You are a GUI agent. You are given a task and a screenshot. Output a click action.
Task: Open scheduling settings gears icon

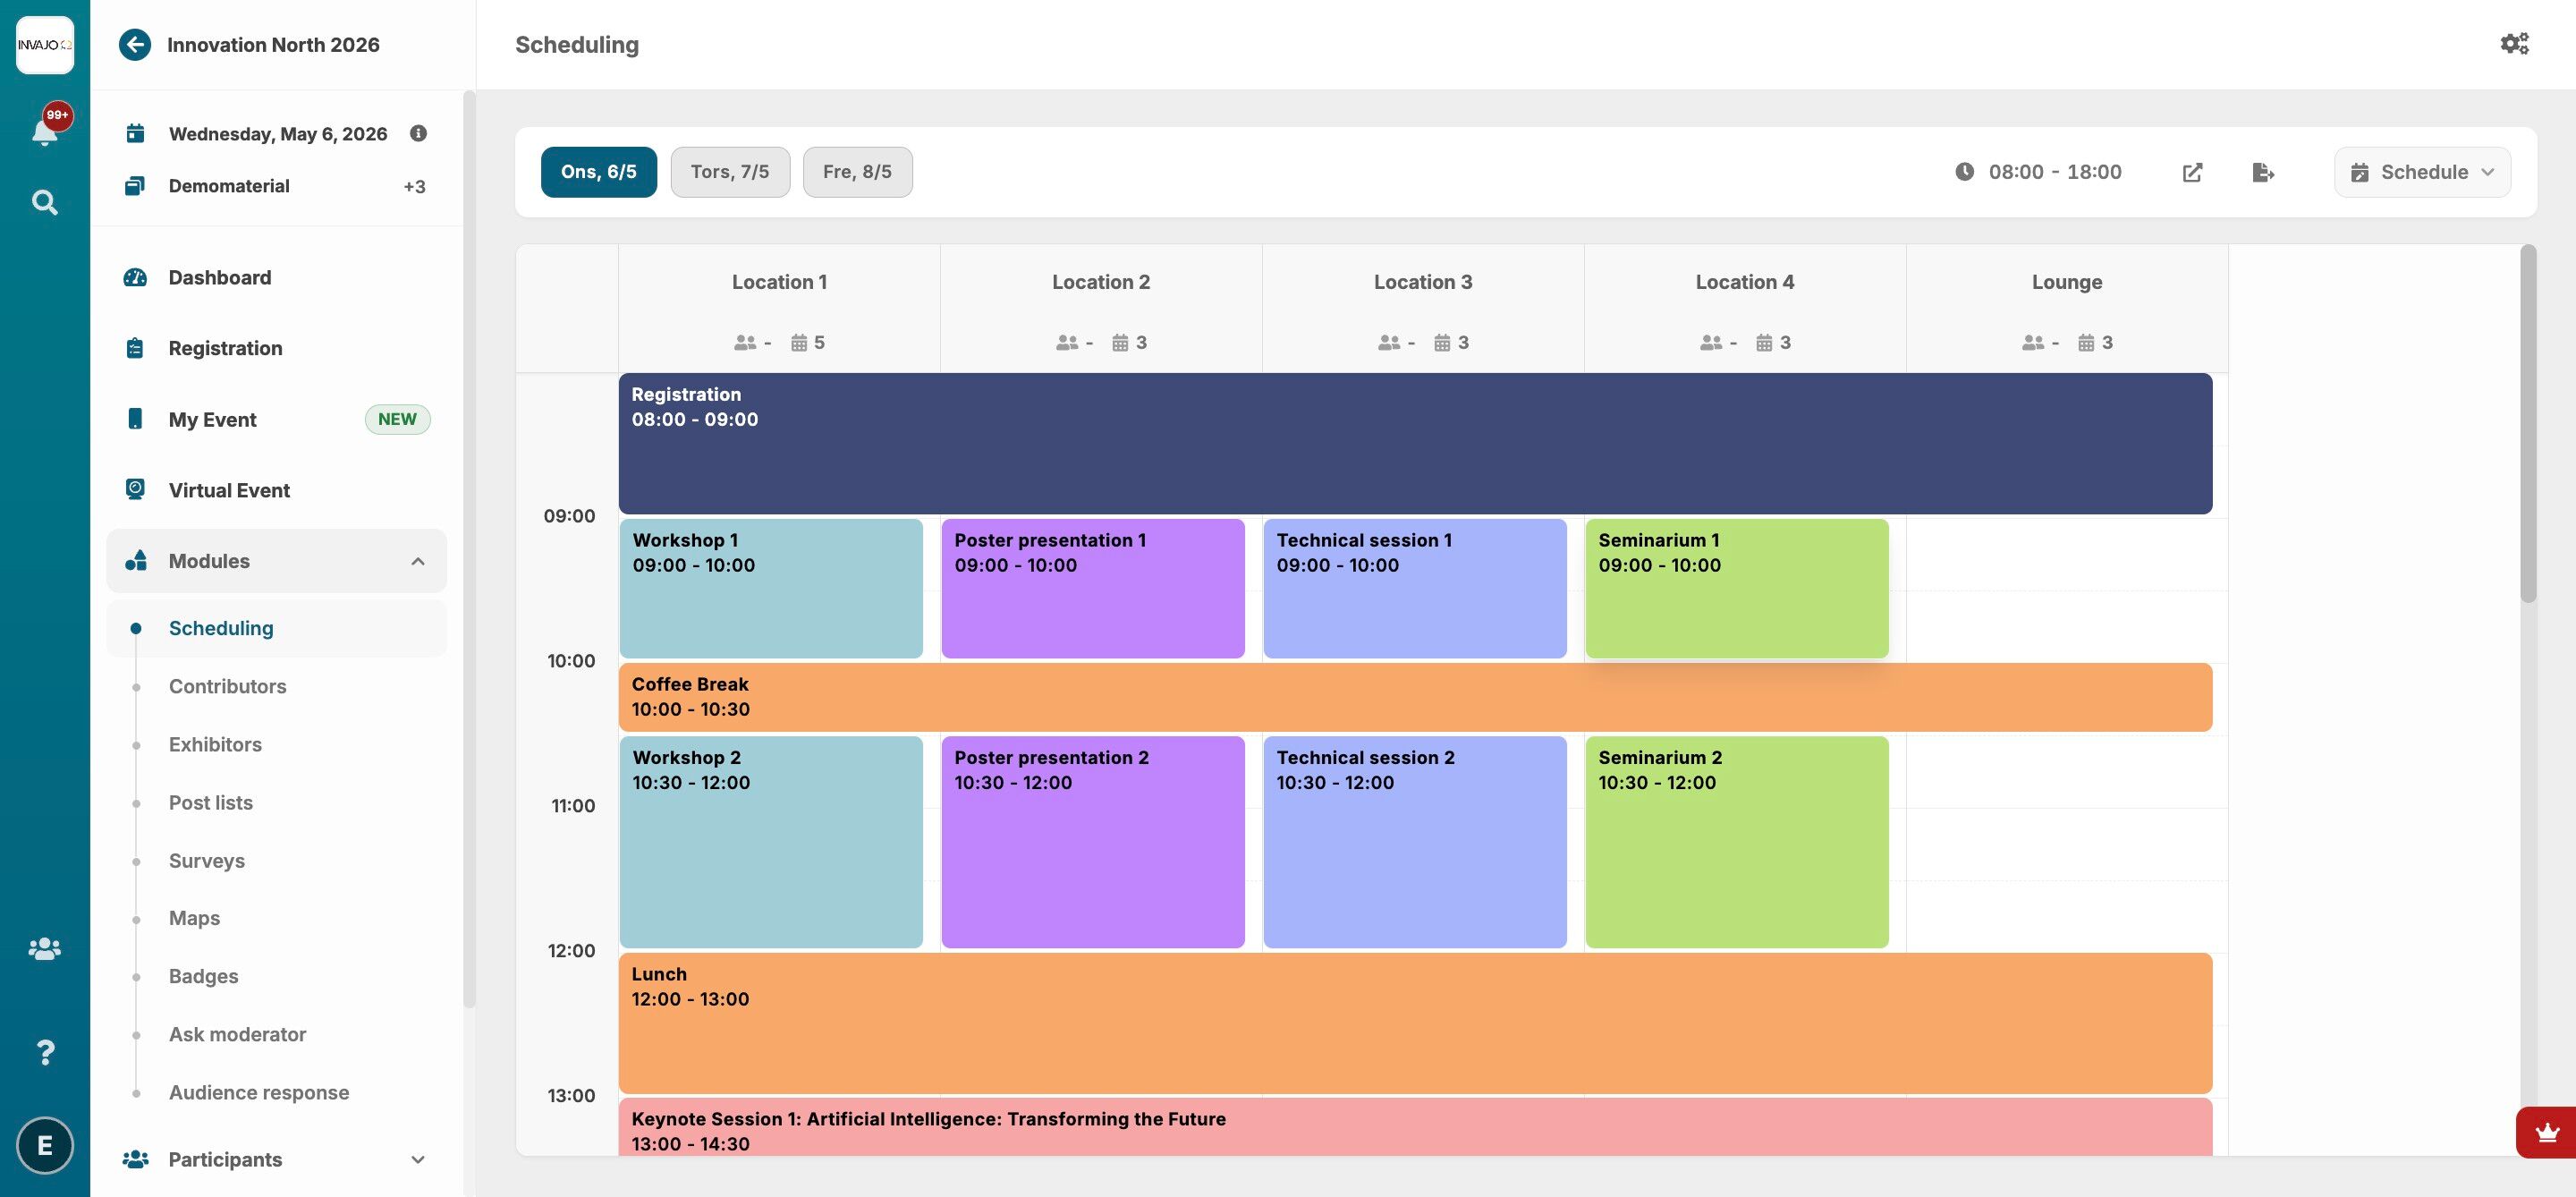click(x=2514, y=44)
